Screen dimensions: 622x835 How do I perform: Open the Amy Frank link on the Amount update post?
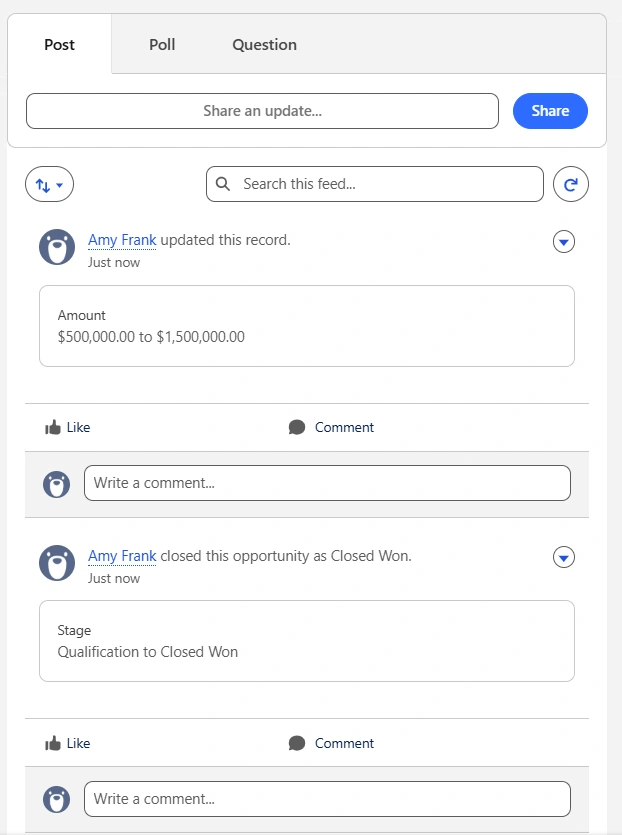pyautogui.click(x=122, y=240)
